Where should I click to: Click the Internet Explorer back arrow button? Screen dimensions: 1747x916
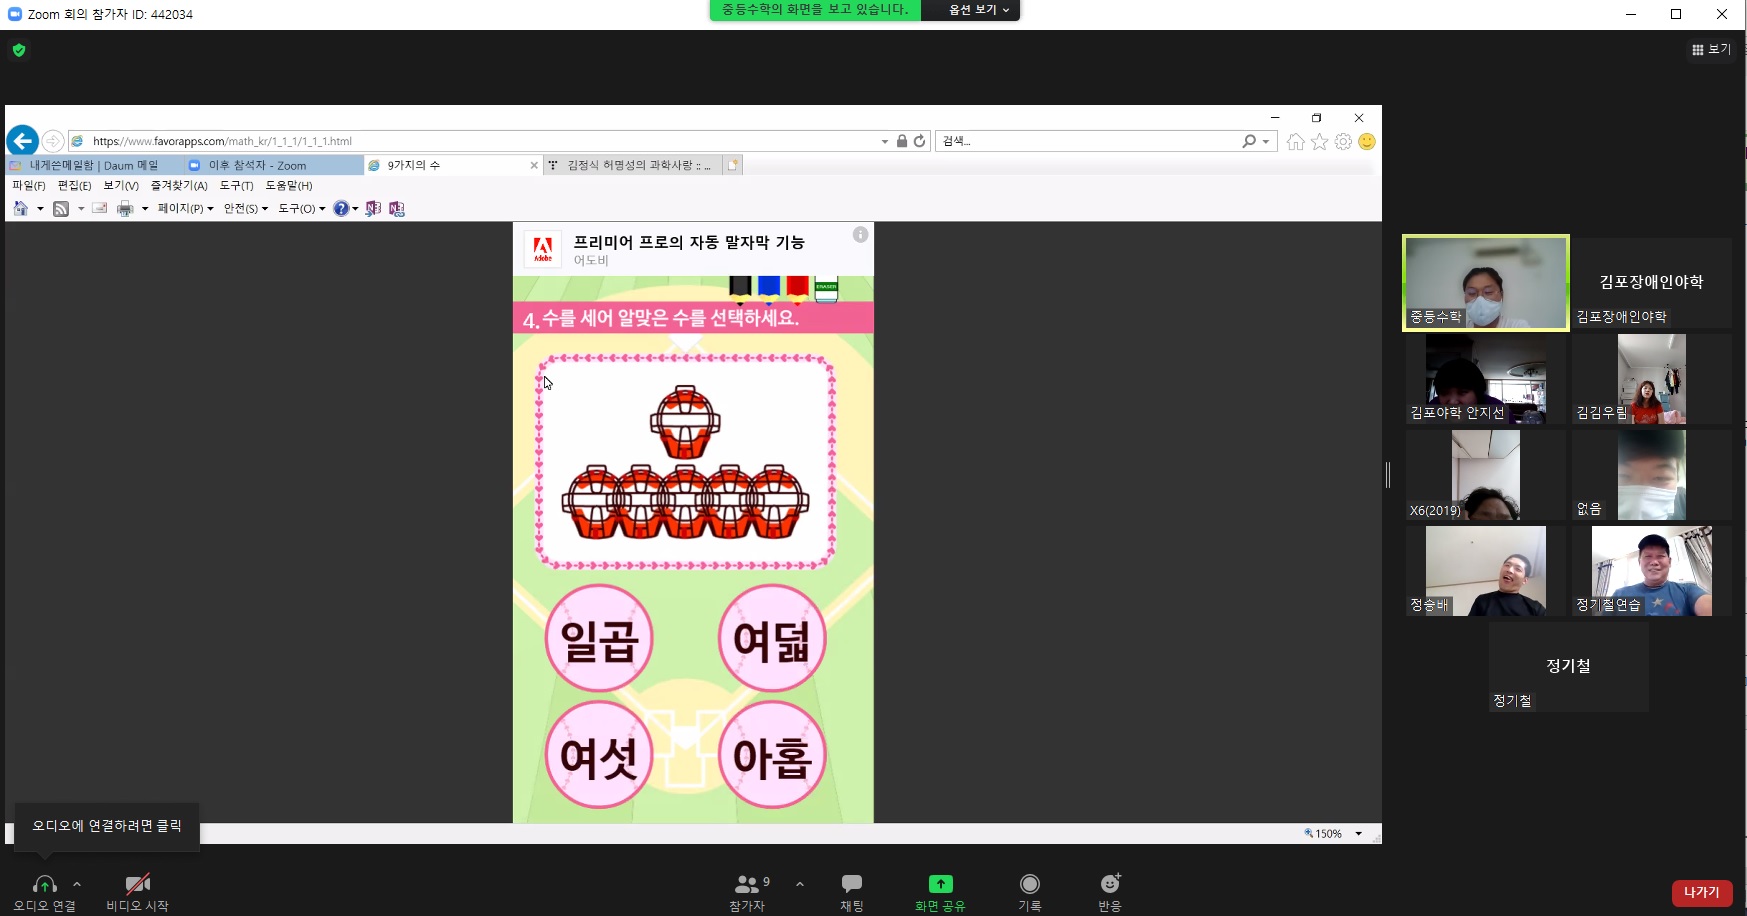(23, 141)
